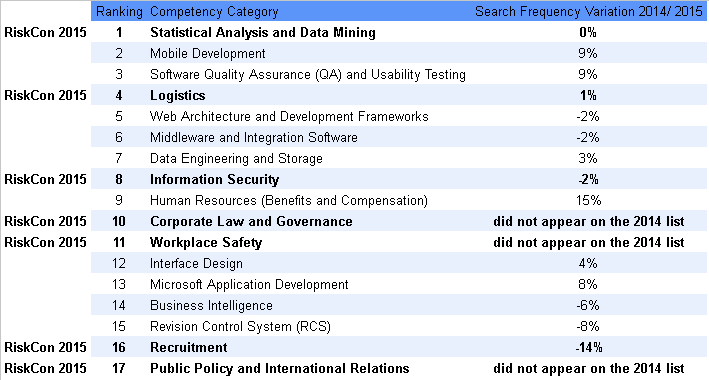Click the RiskCon 2015 label beside Logistics
The width and height of the screenshot is (709, 380).
[x=45, y=95]
